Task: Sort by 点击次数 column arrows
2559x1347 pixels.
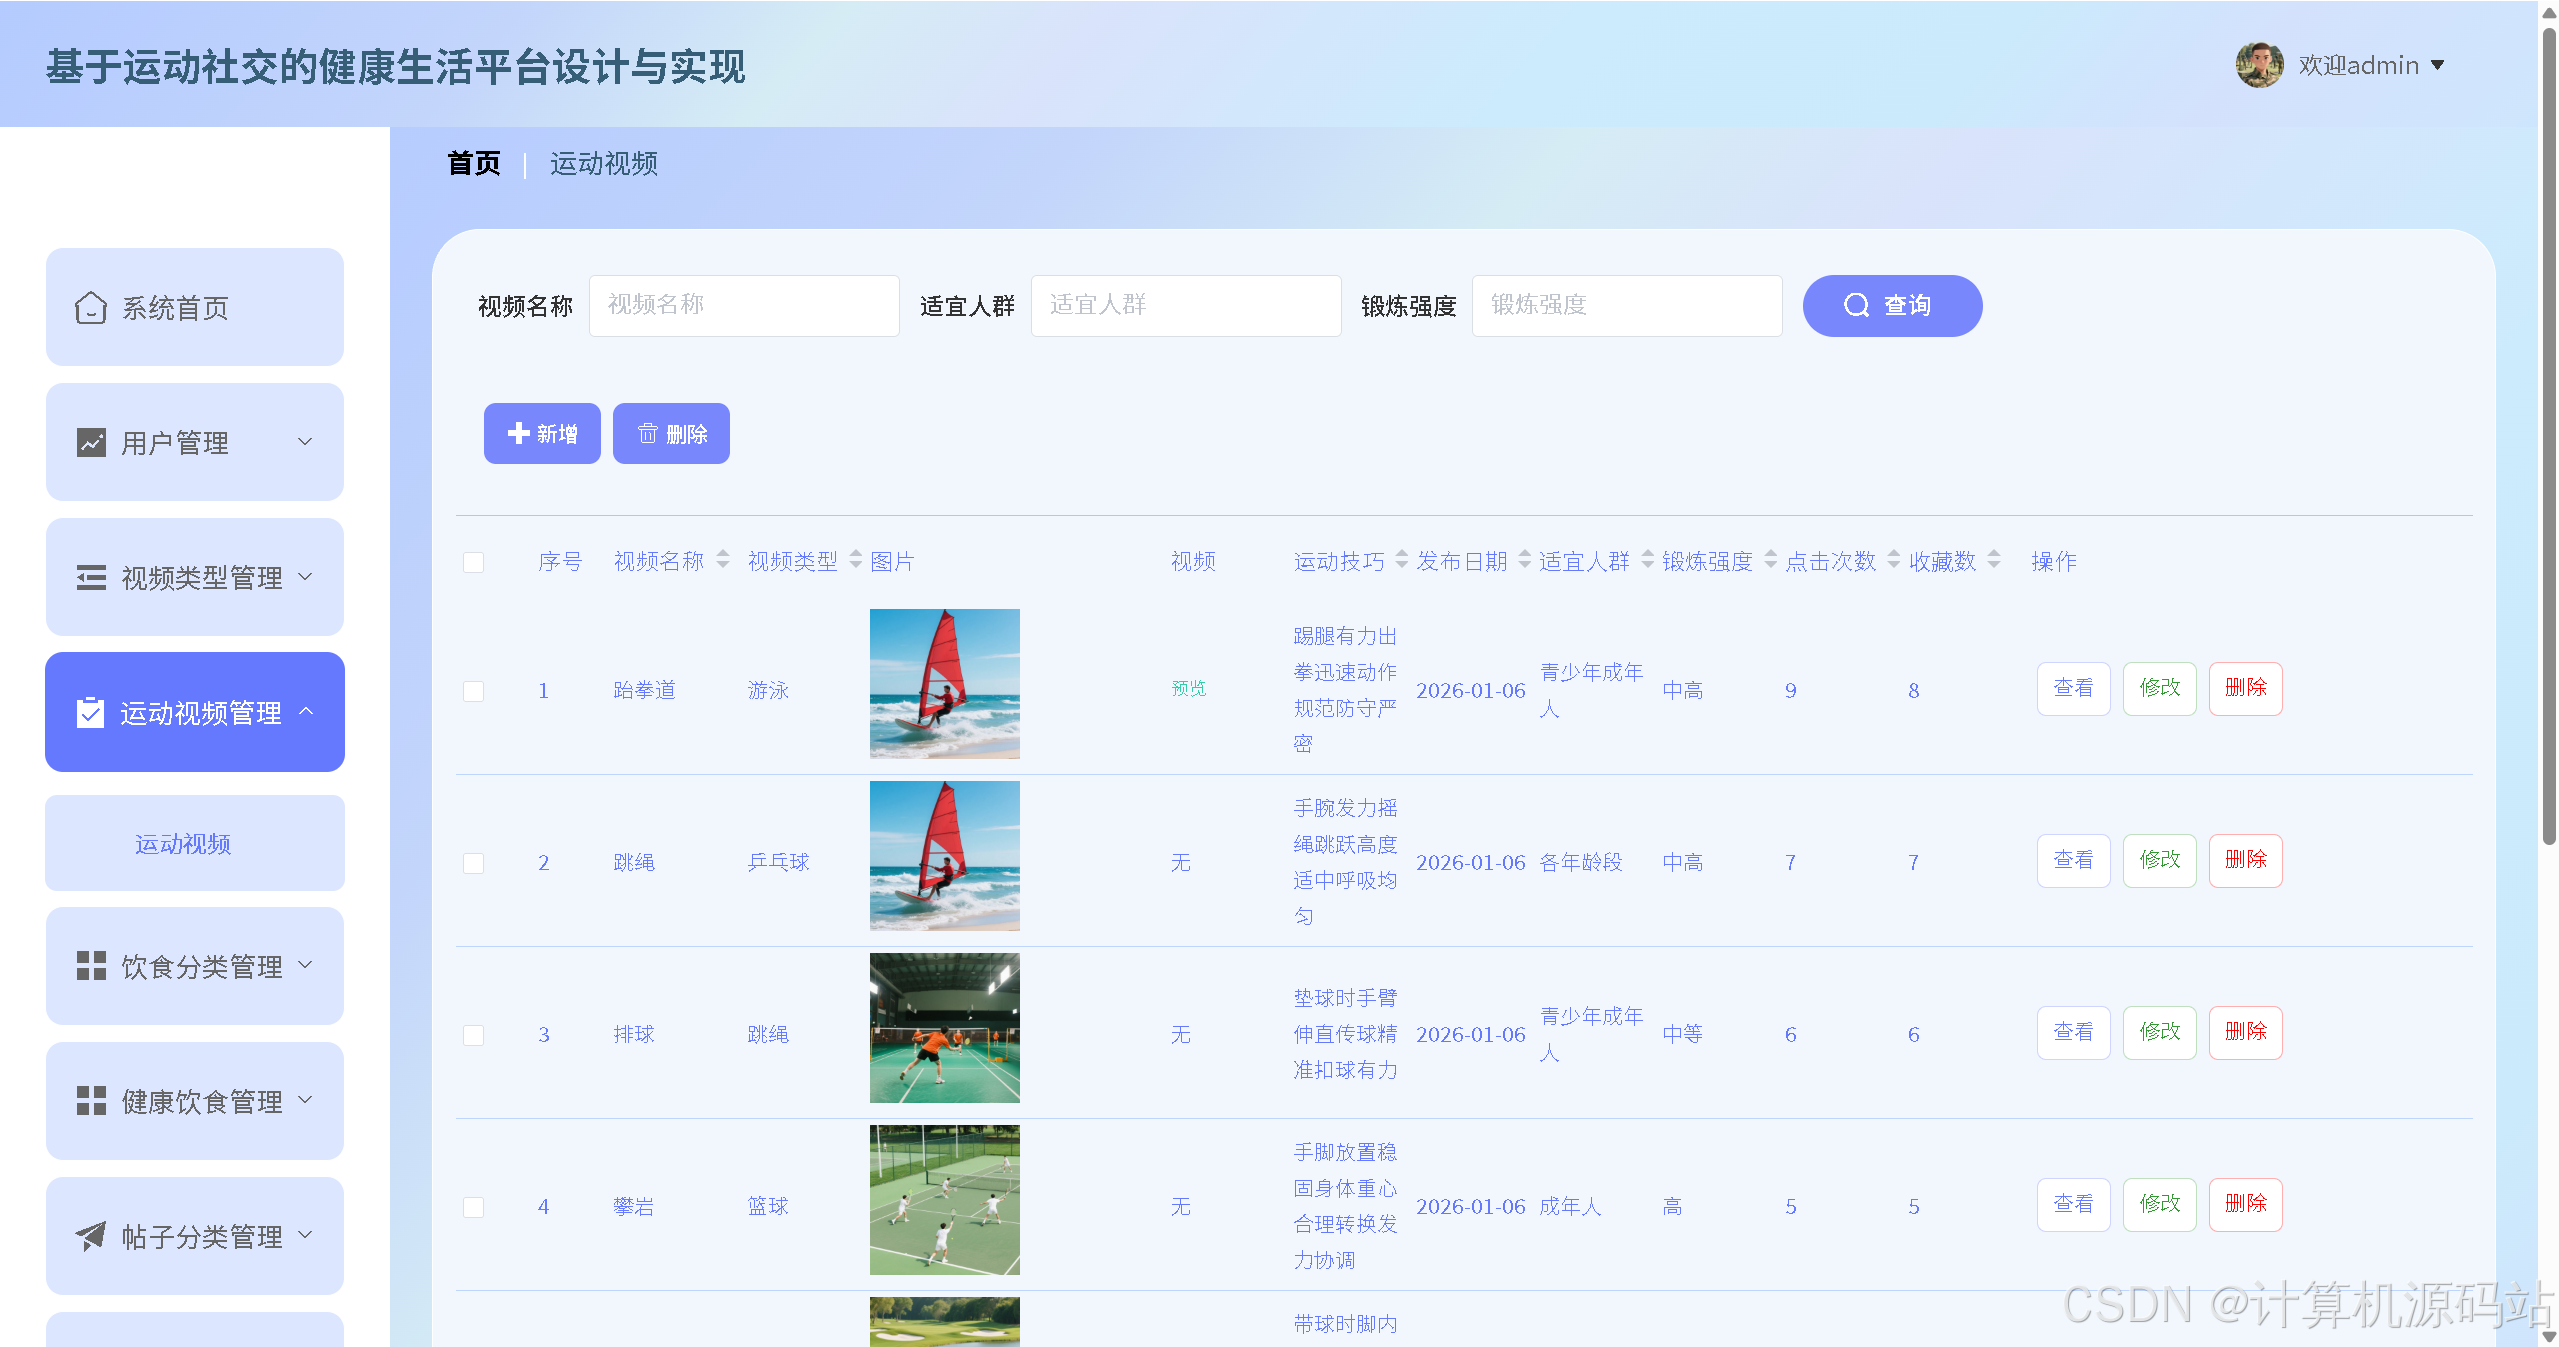Action: (x=1894, y=559)
